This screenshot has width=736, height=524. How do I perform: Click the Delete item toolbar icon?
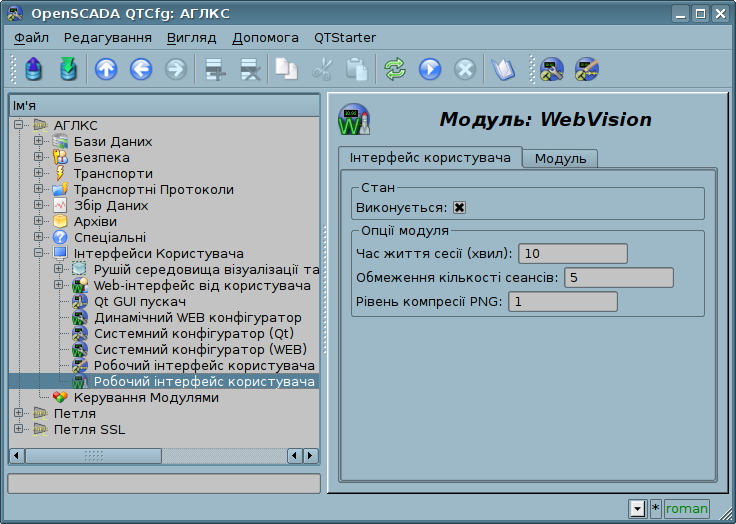[x=250, y=69]
